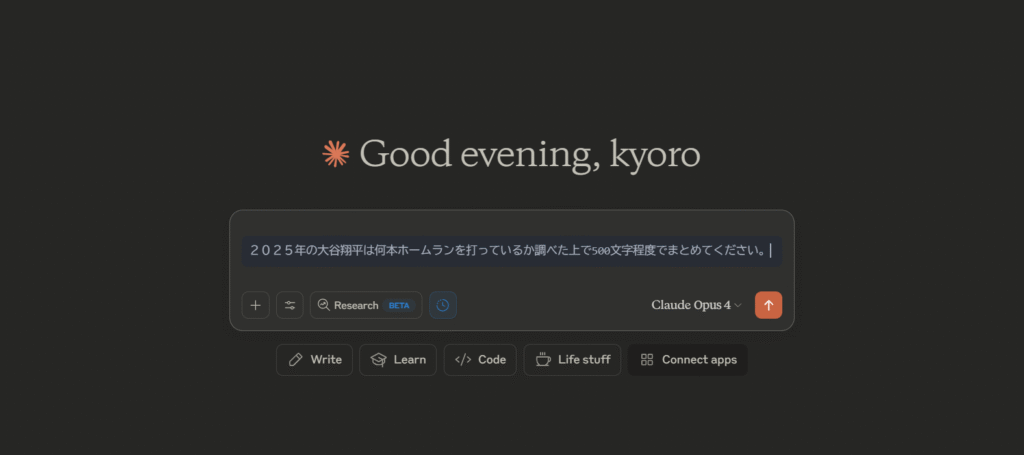Select the Code suggestion chip
Image resolution: width=1024 pixels, height=455 pixels.
tap(480, 360)
